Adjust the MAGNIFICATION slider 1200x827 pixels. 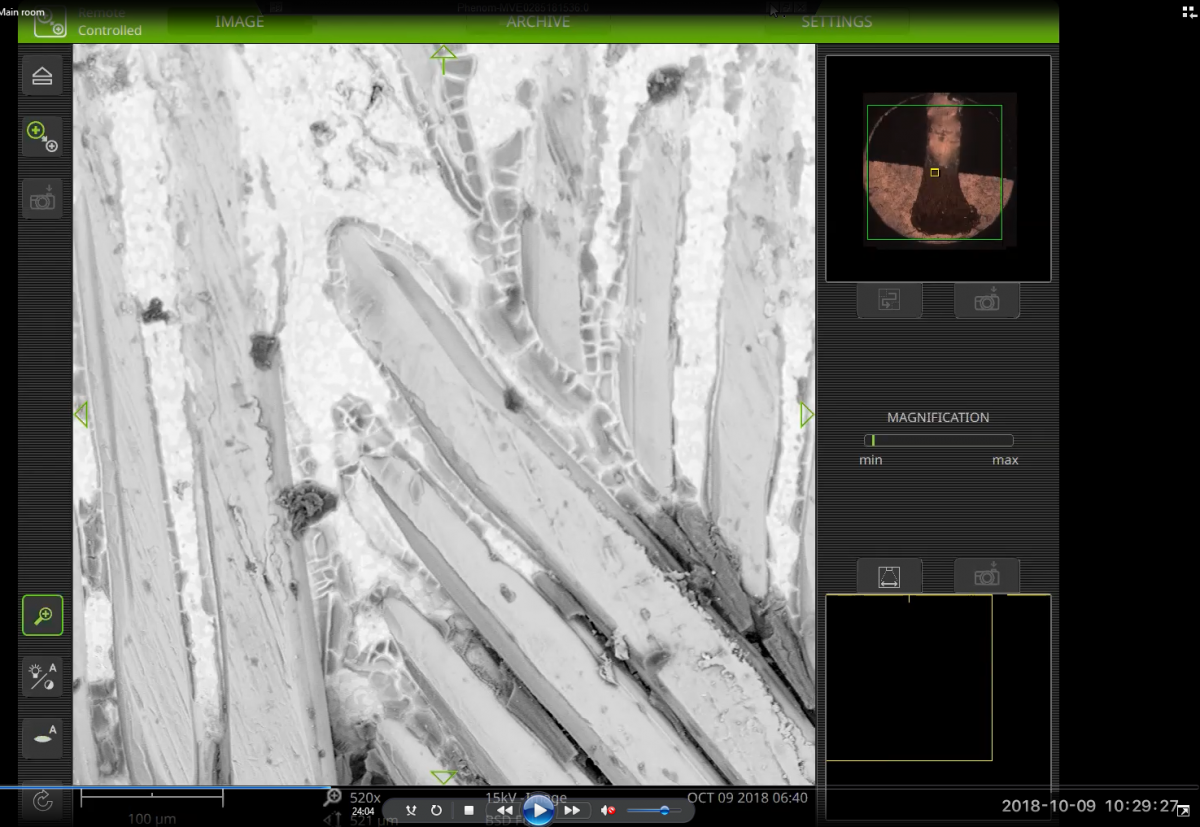[x=938, y=440]
